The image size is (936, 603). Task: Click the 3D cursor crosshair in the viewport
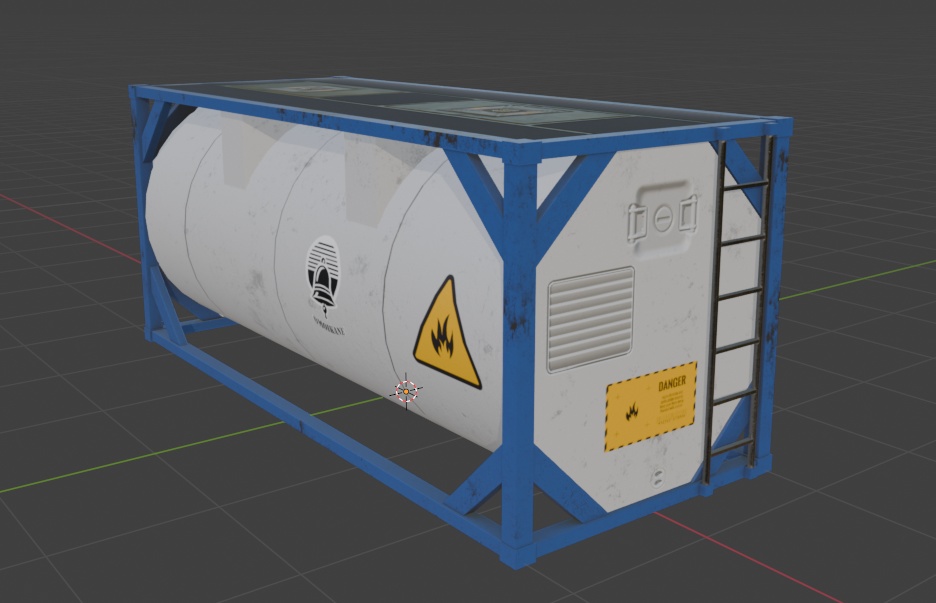(x=406, y=392)
